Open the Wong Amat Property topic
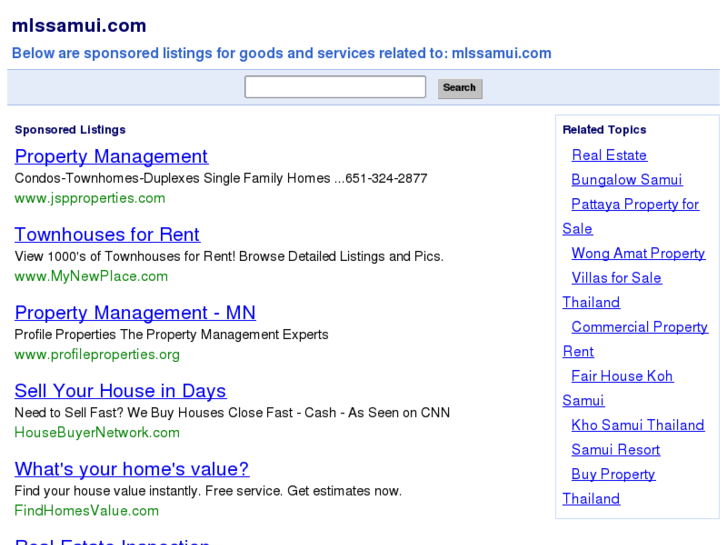727x545 pixels. (x=638, y=253)
